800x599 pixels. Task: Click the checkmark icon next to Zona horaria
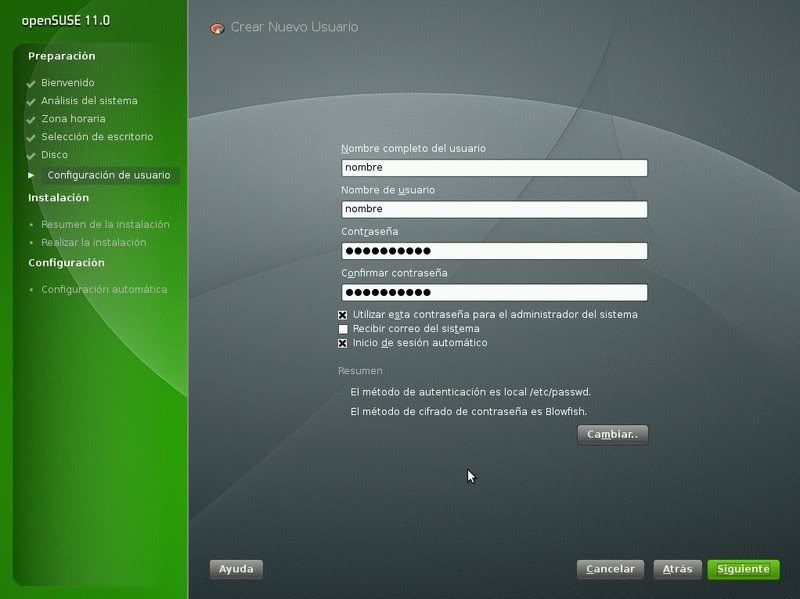[31, 119]
